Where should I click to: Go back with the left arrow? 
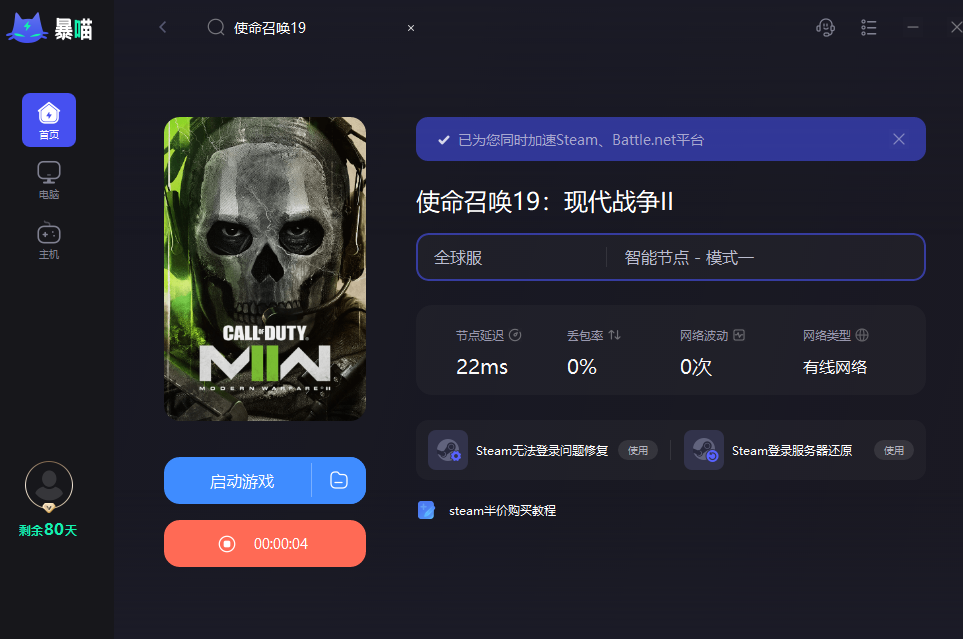pyautogui.click(x=163, y=27)
